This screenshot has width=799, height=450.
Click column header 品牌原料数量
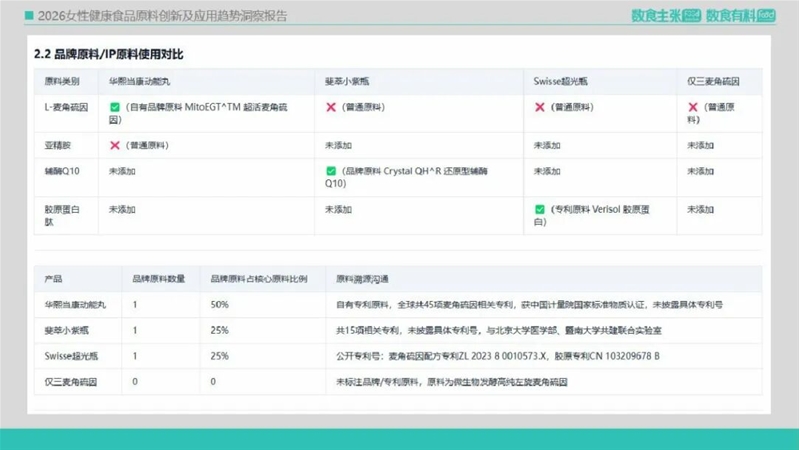(158, 279)
